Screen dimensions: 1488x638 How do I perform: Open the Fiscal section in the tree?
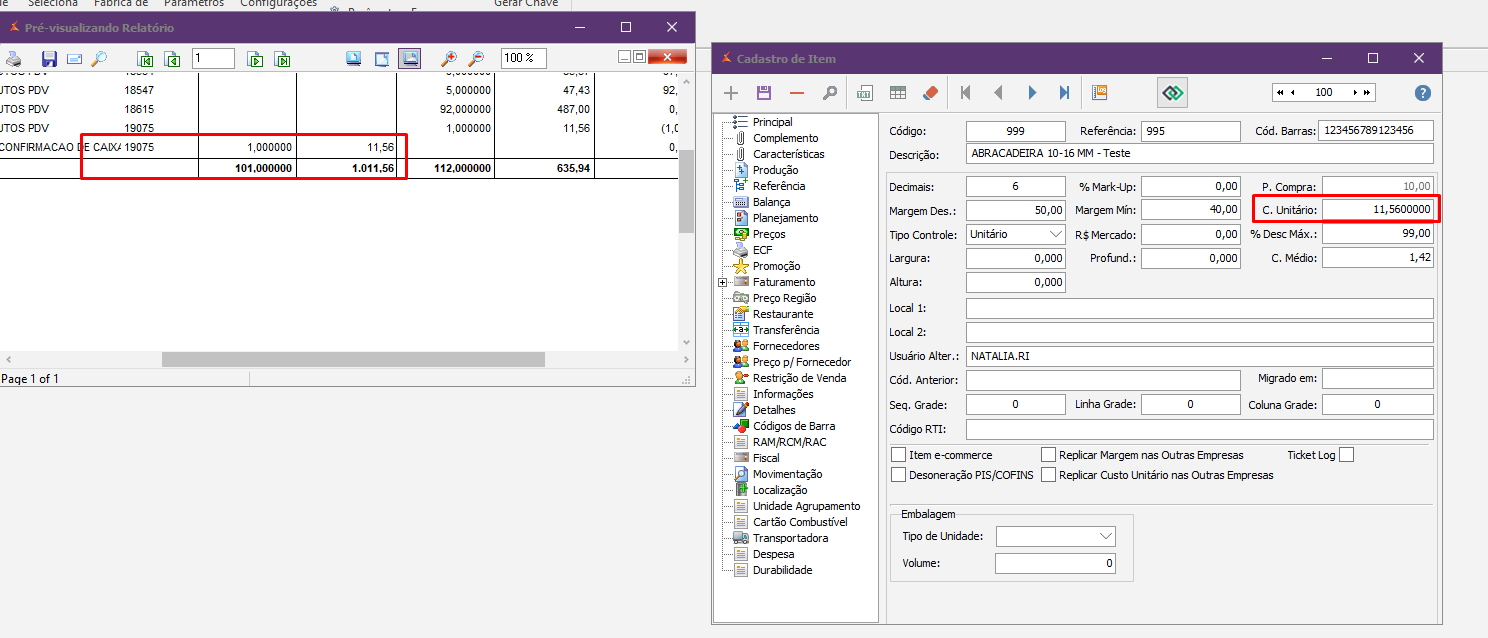767,458
